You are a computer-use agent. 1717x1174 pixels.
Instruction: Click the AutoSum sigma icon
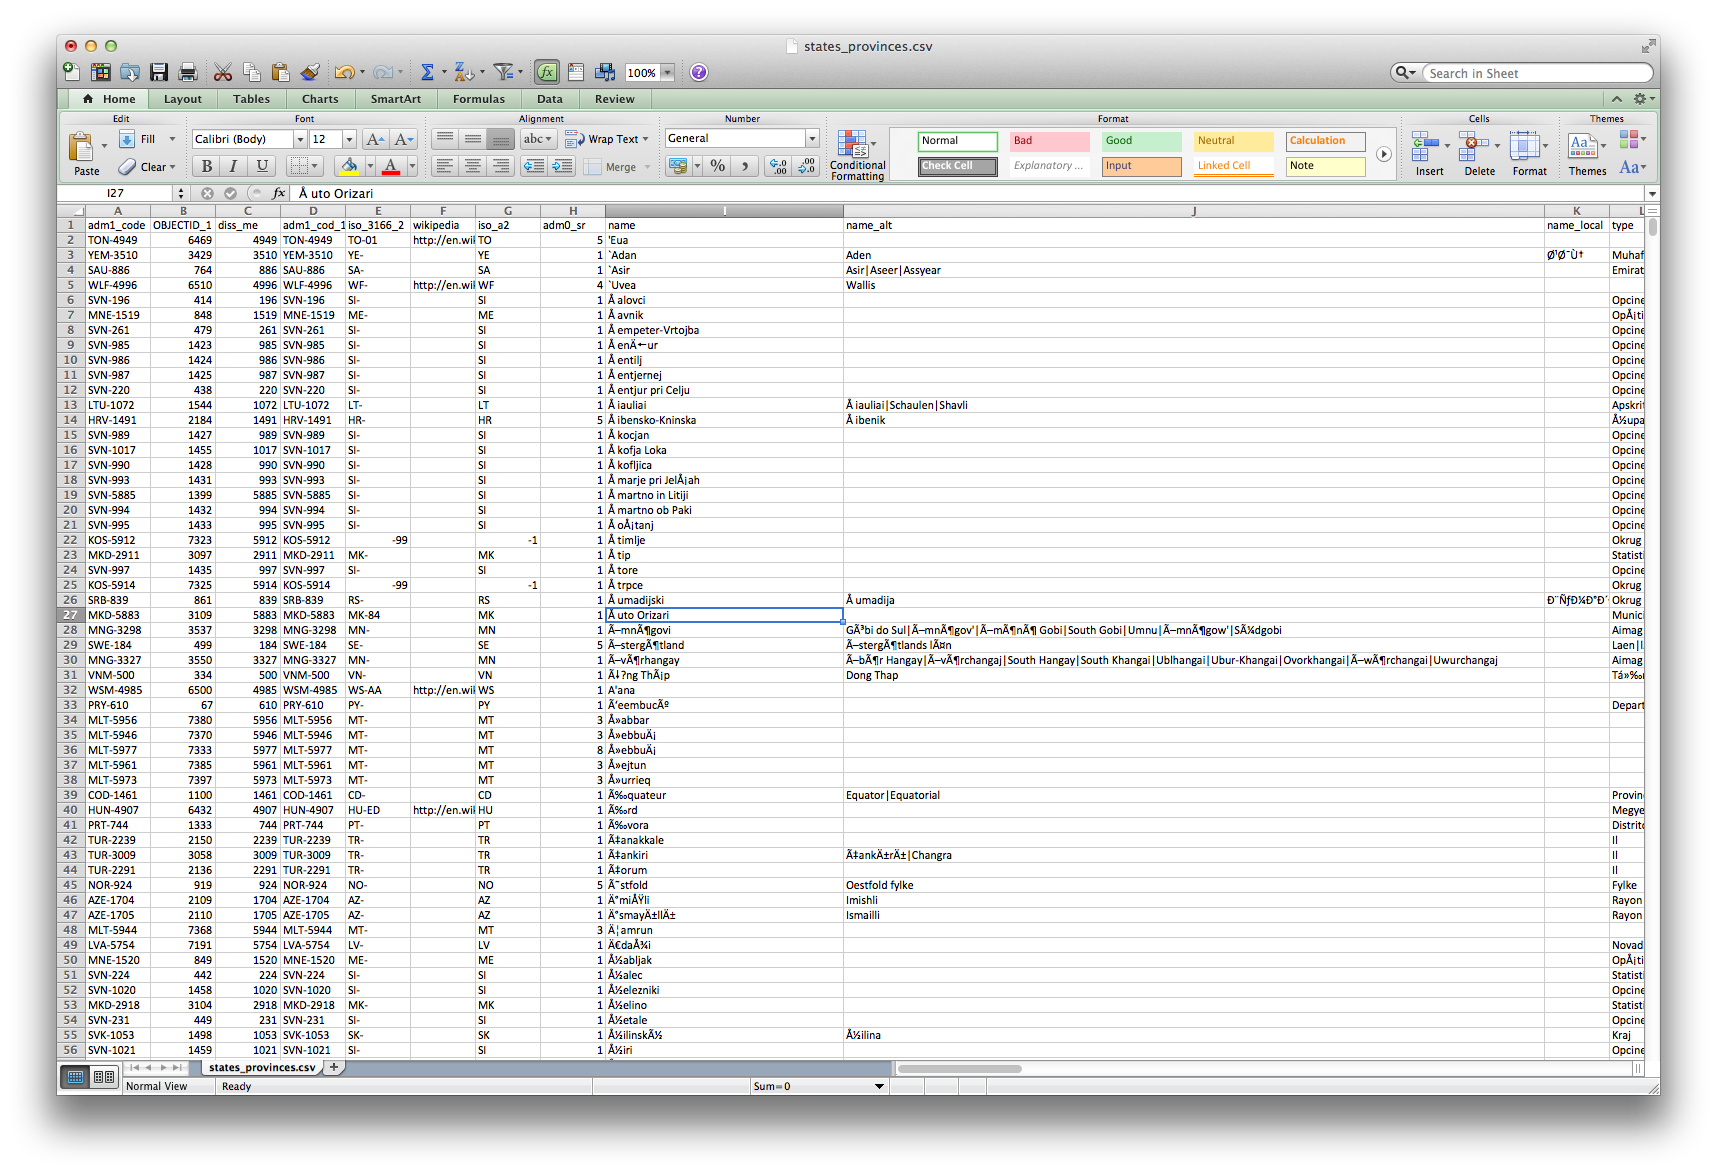[427, 72]
